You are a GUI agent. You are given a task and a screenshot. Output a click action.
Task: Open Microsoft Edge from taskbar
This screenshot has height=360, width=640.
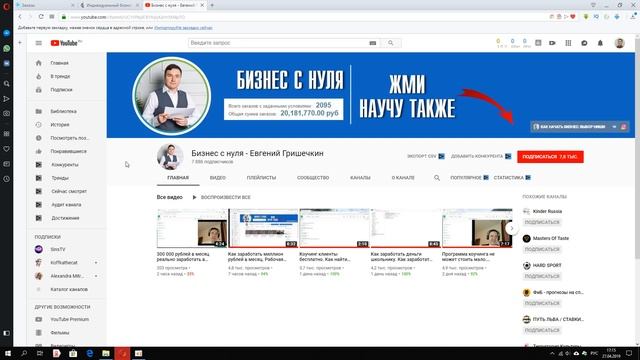point(90,353)
